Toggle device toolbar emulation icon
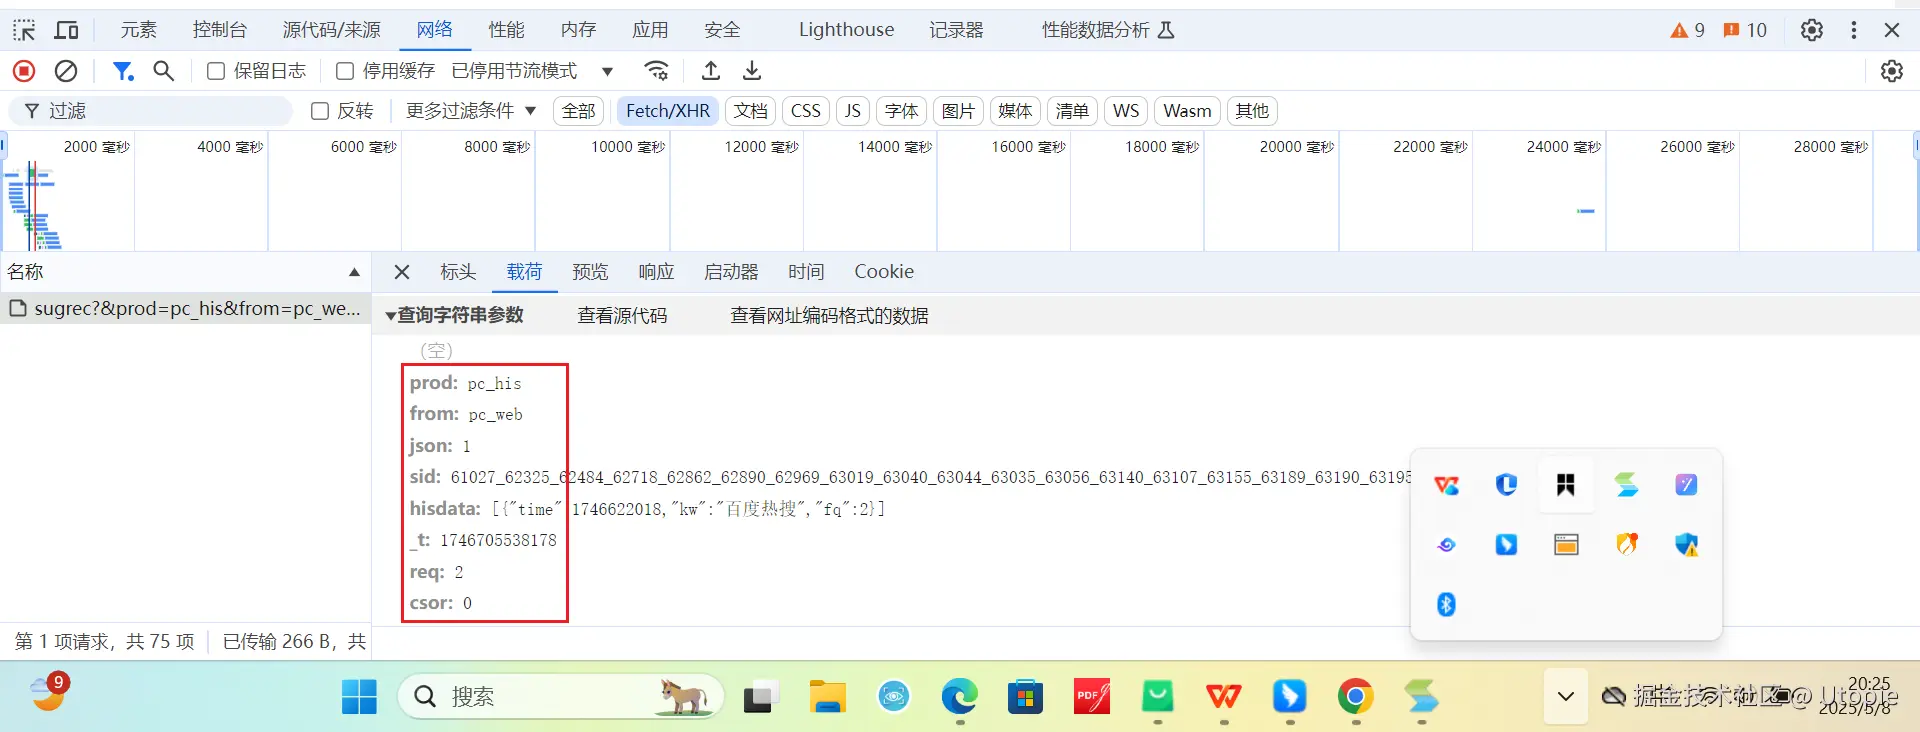The height and width of the screenshot is (732, 1920). (66, 30)
